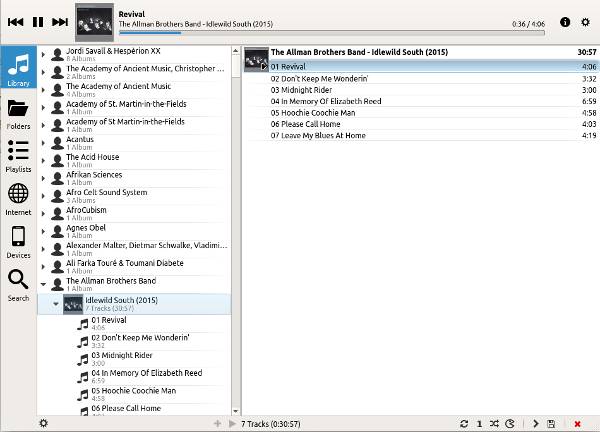Image resolution: width=600 pixels, height=432 pixels.
Task: Expand the Acantus artist
Action: 43,143
